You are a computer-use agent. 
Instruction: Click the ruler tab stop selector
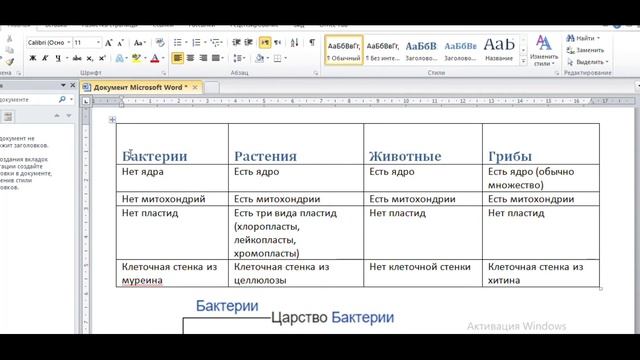click(x=86, y=101)
